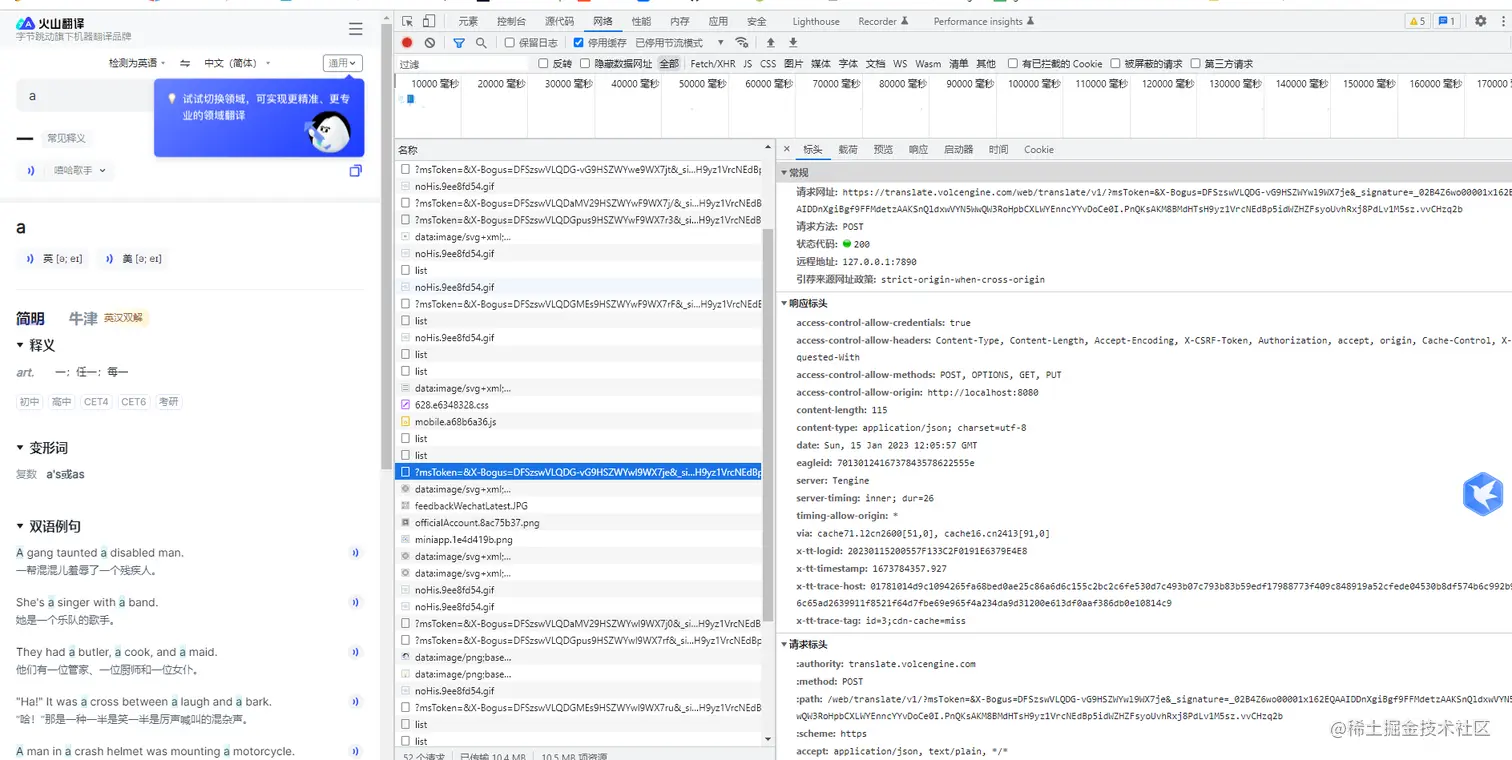Screen dimensions: 1512x760
Task: Play audio for the 'Ha! It was a cross' sentence
Action: pos(354,702)
